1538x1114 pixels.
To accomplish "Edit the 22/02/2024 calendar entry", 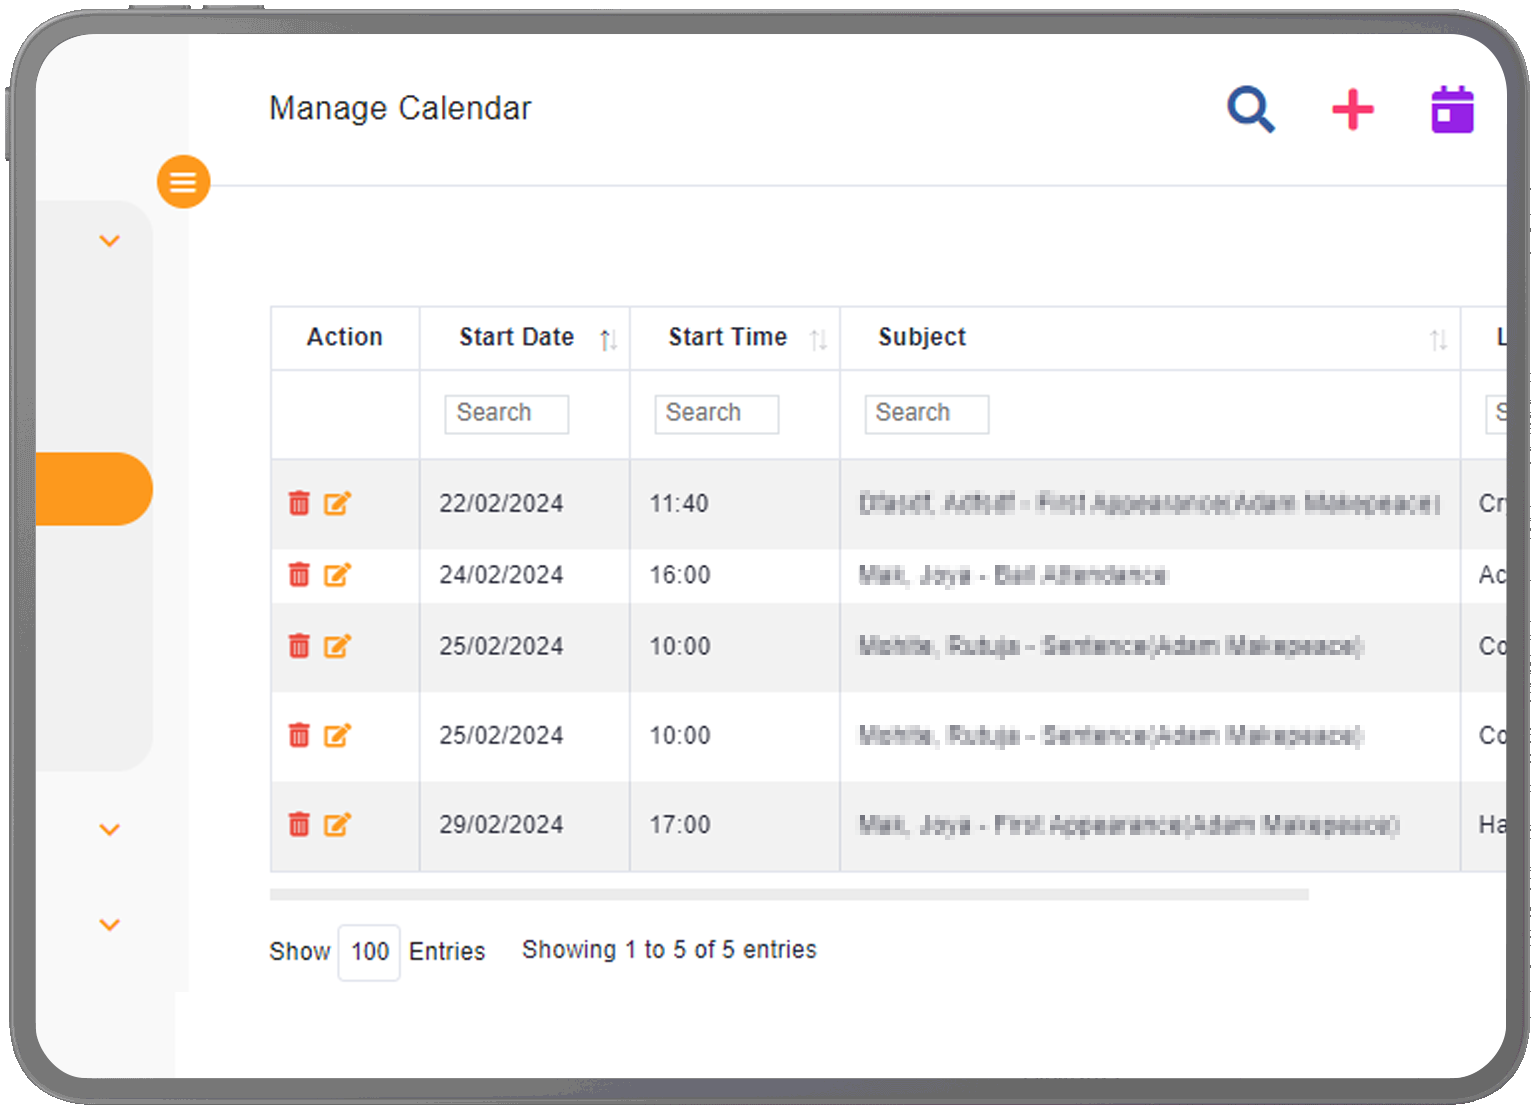I will pyautogui.click(x=337, y=503).
